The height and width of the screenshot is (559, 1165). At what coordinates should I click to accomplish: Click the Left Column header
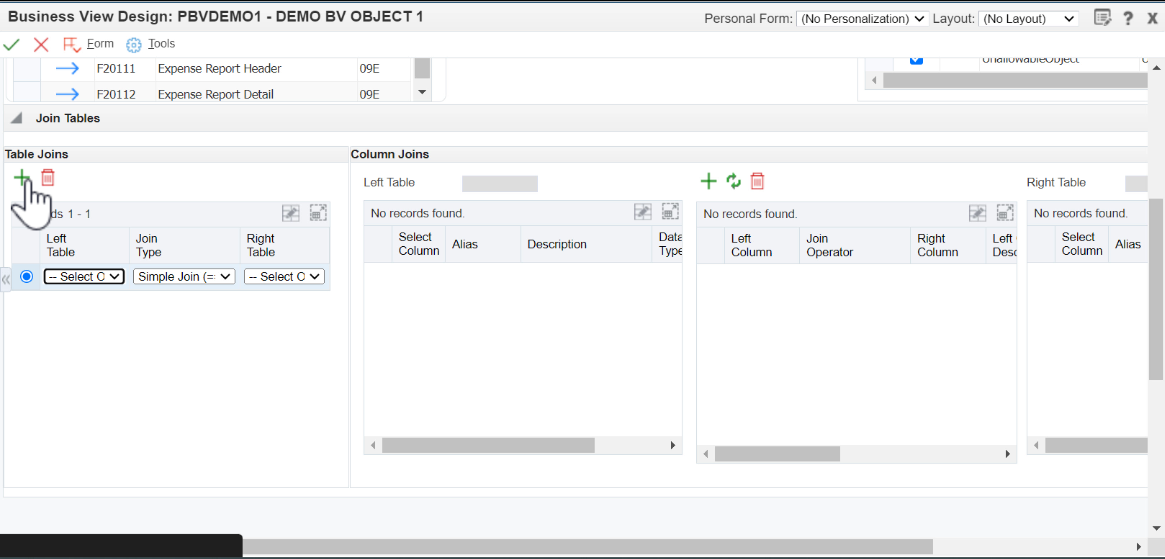click(762, 245)
